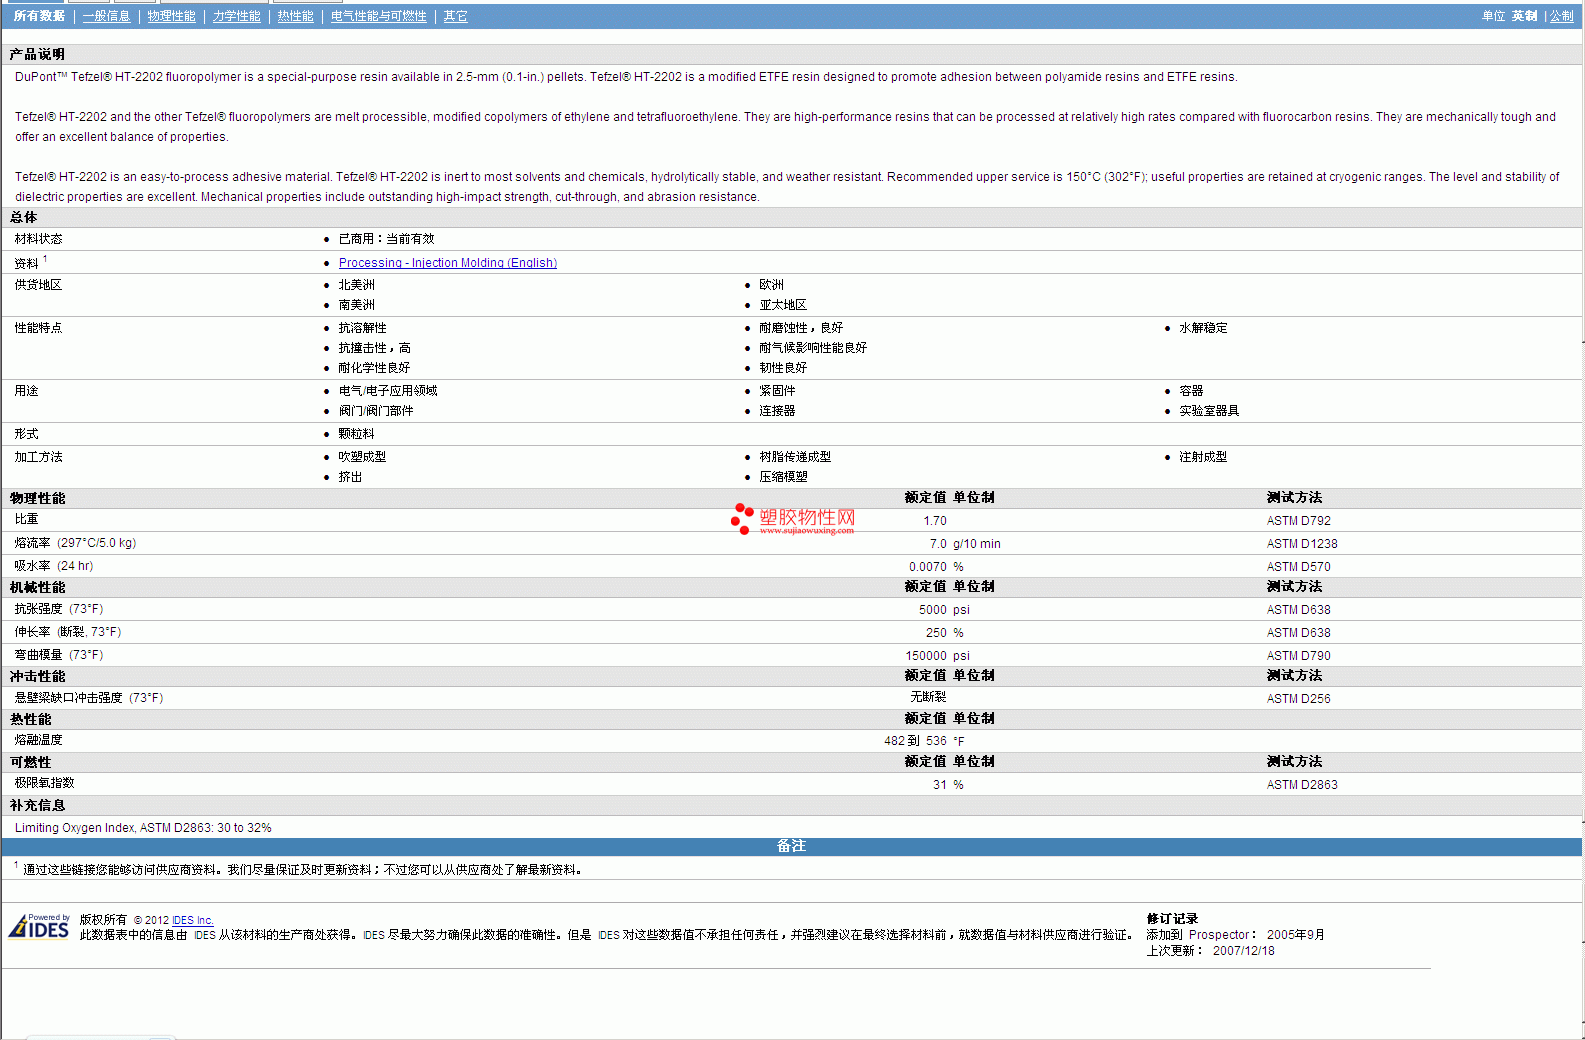Click the 极限氧指数 row label
The width and height of the screenshot is (1585, 1040).
[x=44, y=783]
